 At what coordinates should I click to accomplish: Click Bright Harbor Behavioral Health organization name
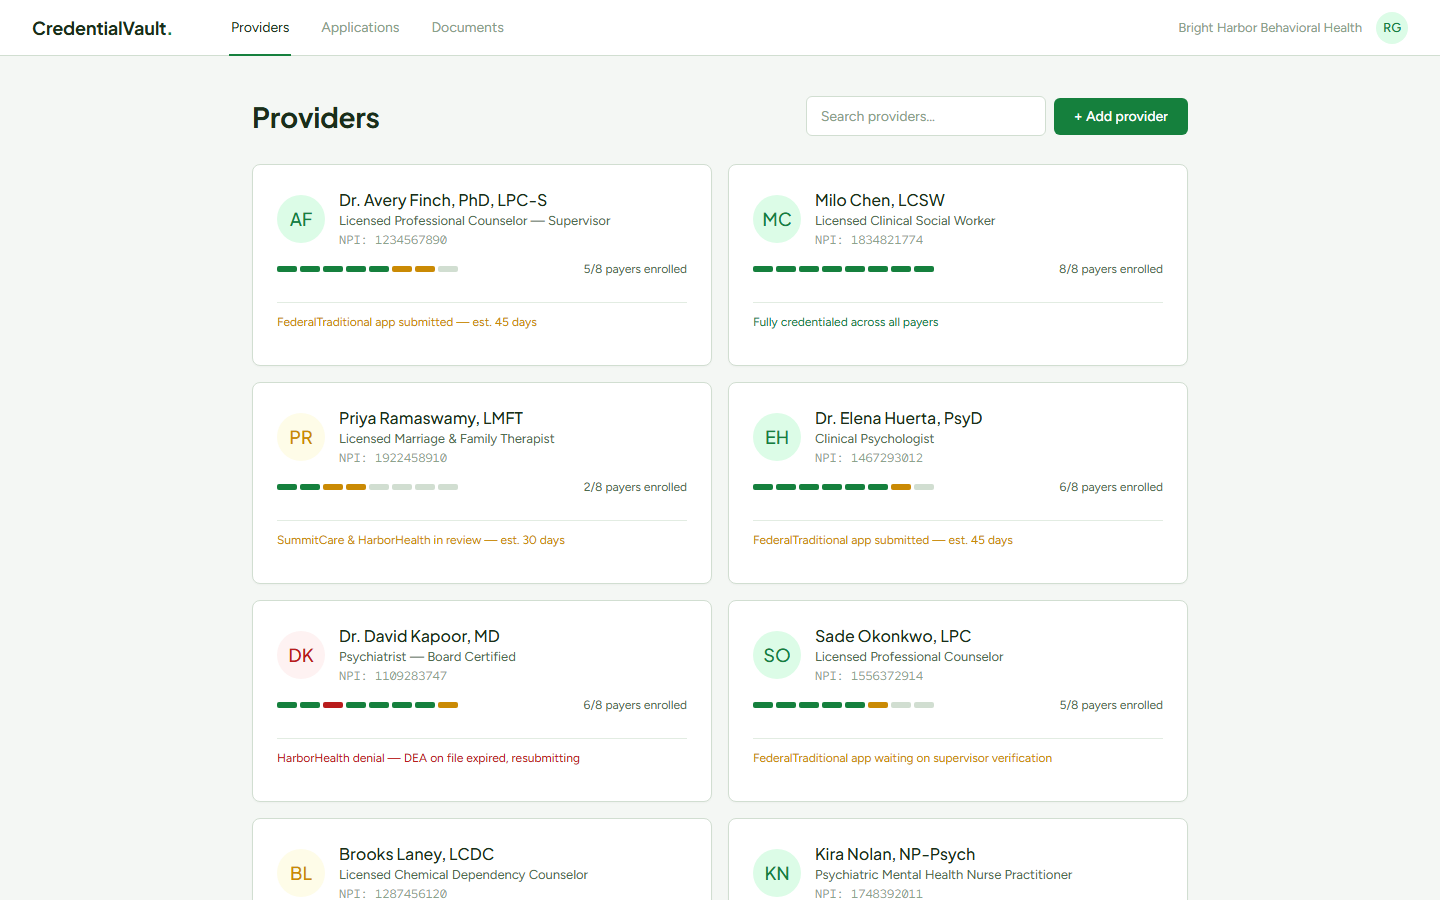(1270, 28)
